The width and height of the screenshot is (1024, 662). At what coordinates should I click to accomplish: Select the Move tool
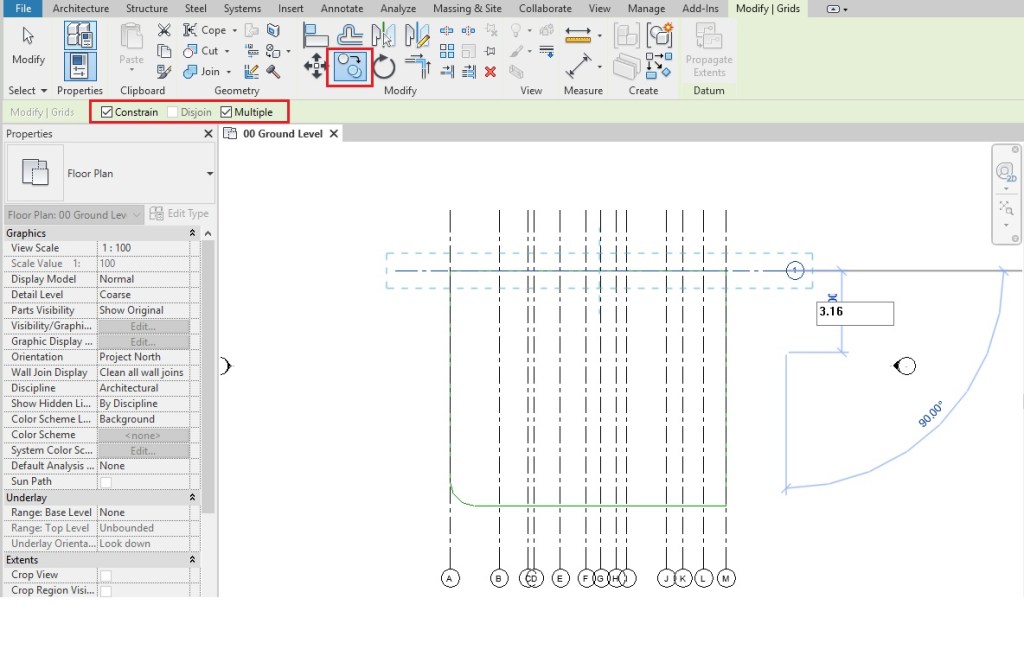coord(316,65)
